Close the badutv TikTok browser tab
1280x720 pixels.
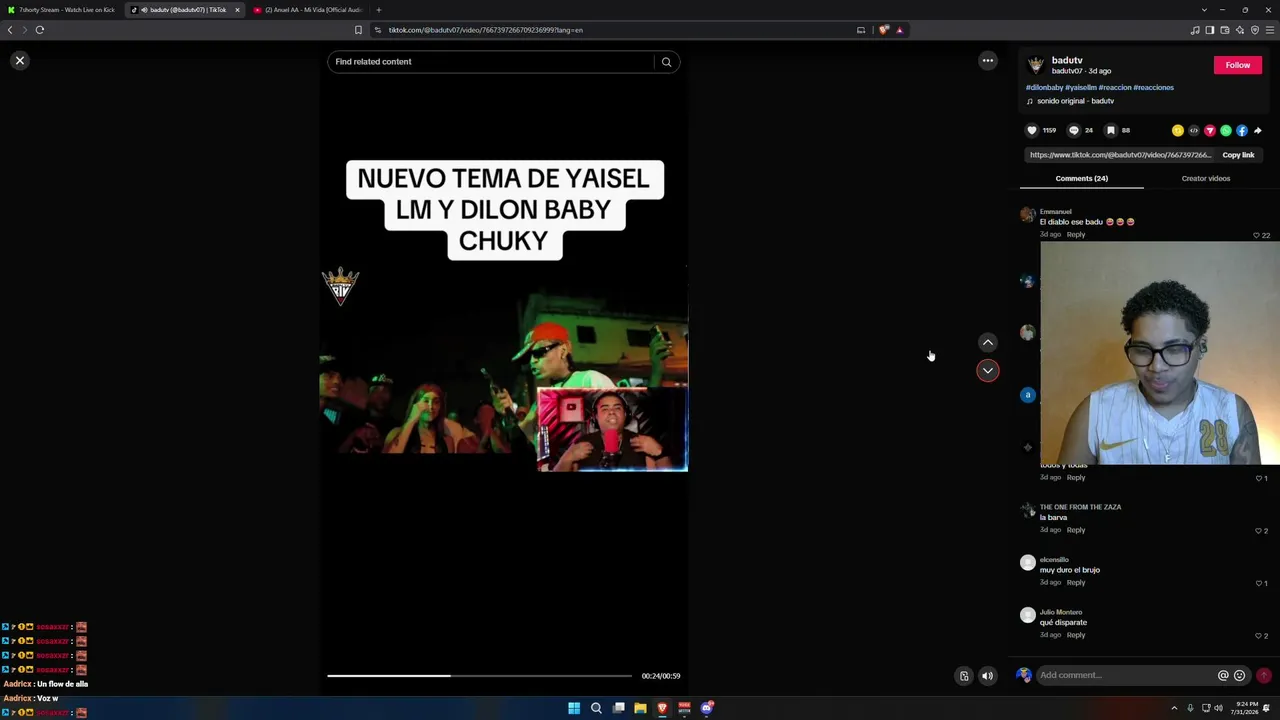tap(237, 10)
